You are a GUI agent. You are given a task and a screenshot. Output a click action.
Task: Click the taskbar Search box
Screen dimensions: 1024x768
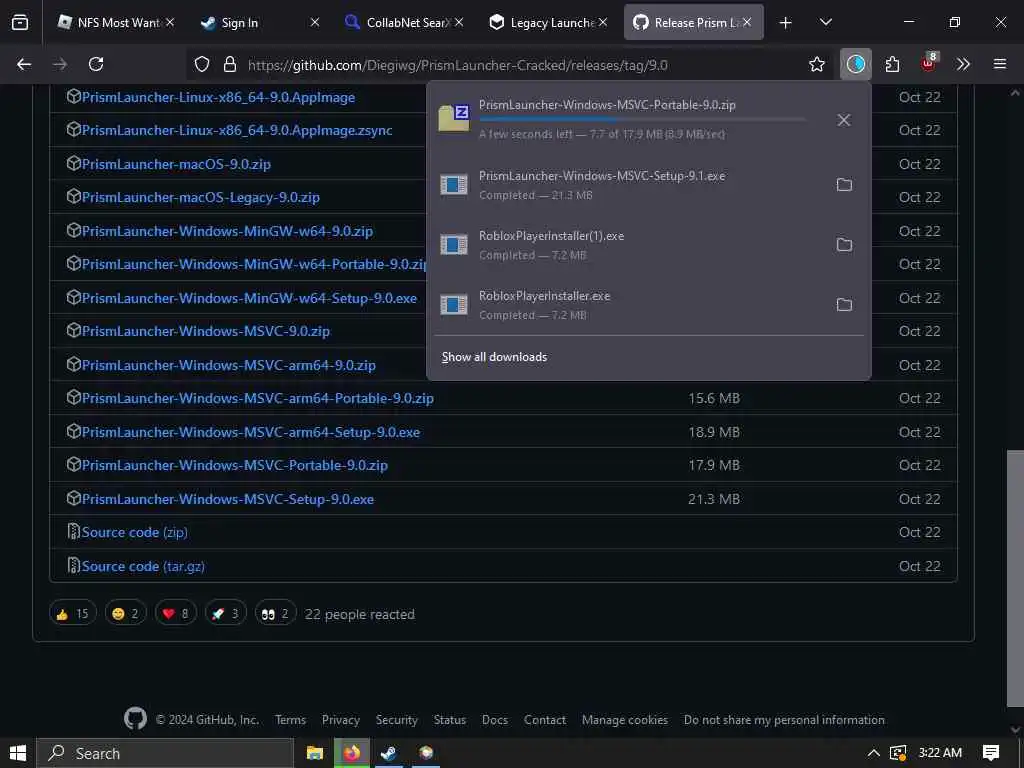tap(165, 753)
